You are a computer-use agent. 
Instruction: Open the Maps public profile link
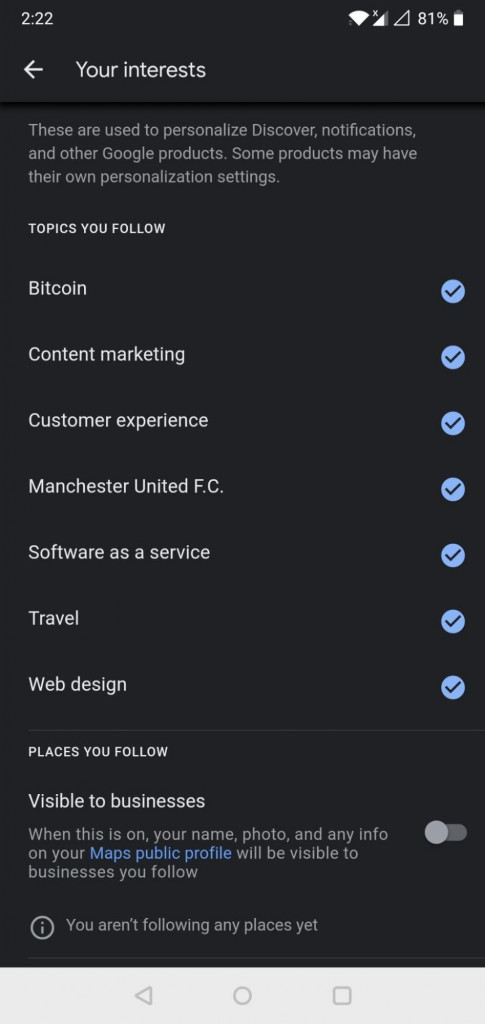point(161,853)
